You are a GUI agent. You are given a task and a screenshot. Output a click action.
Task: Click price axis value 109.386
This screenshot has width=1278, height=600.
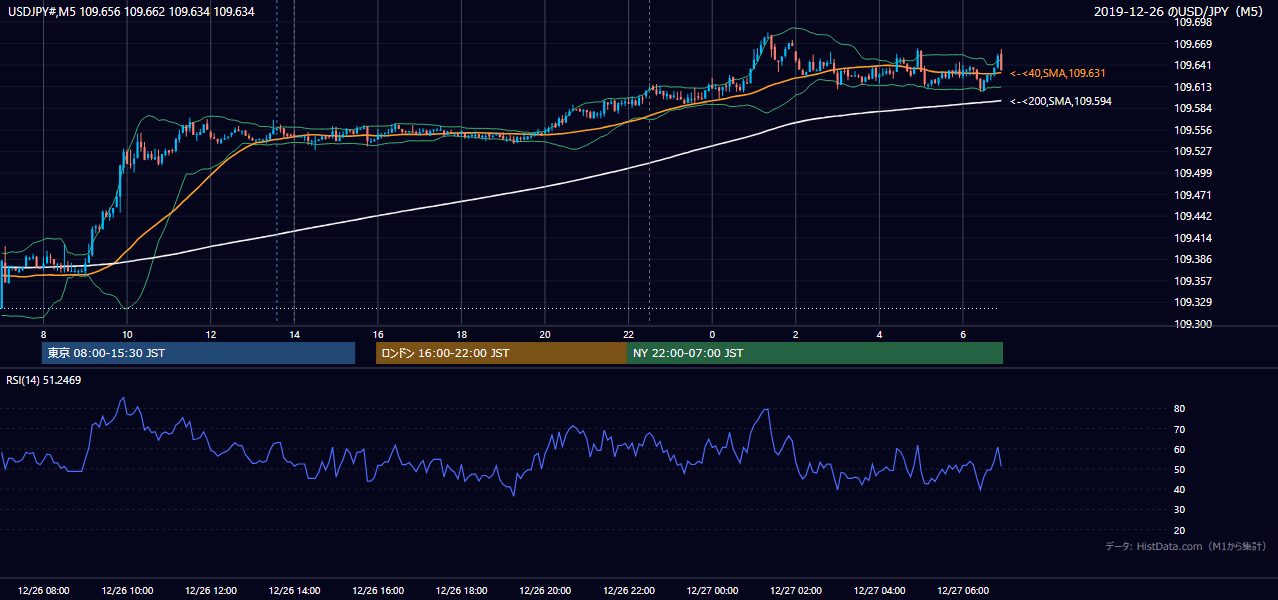[x=1193, y=259]
